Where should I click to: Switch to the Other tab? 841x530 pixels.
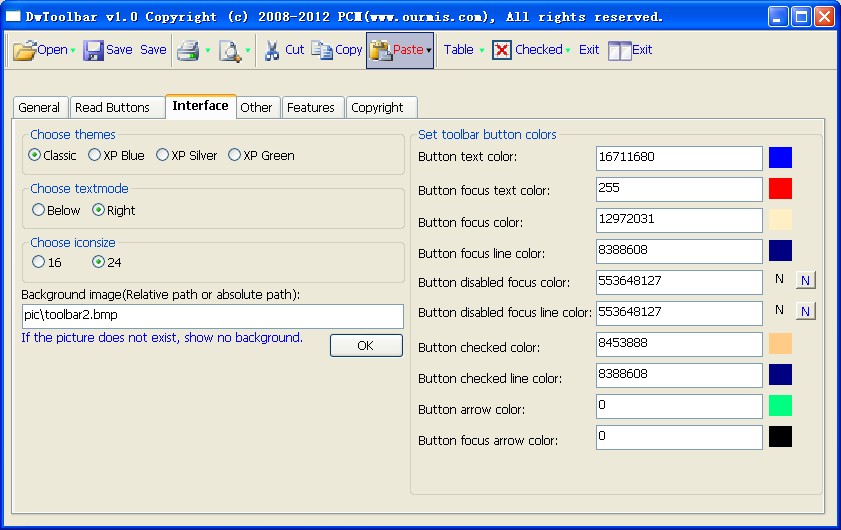point(257,108)
